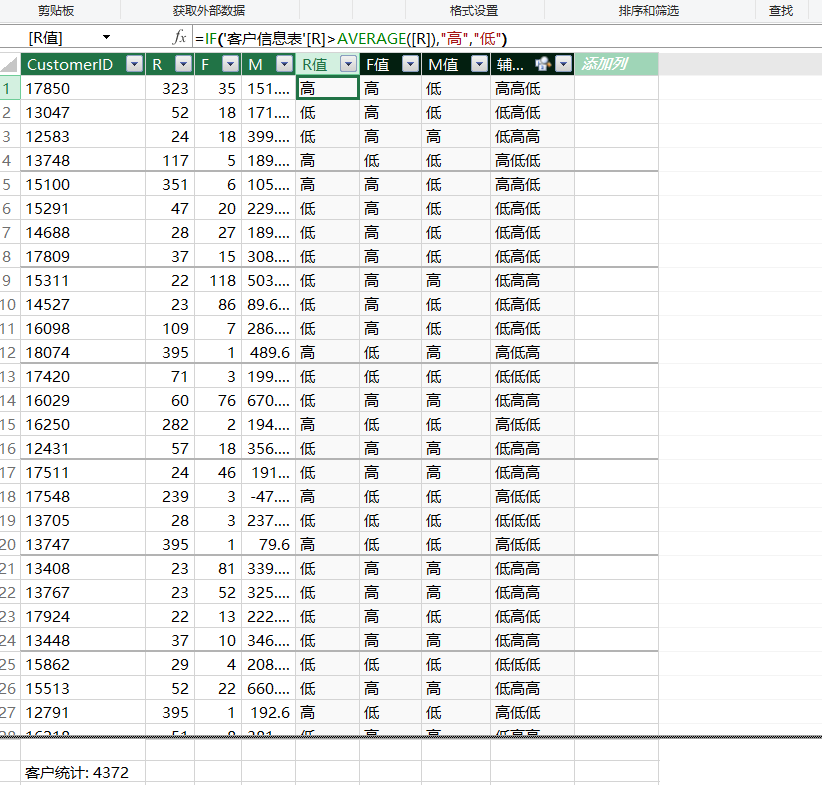Click the CustomerID cell 13047
Viewport: 822px width, 785px height.
coord(83,112)
